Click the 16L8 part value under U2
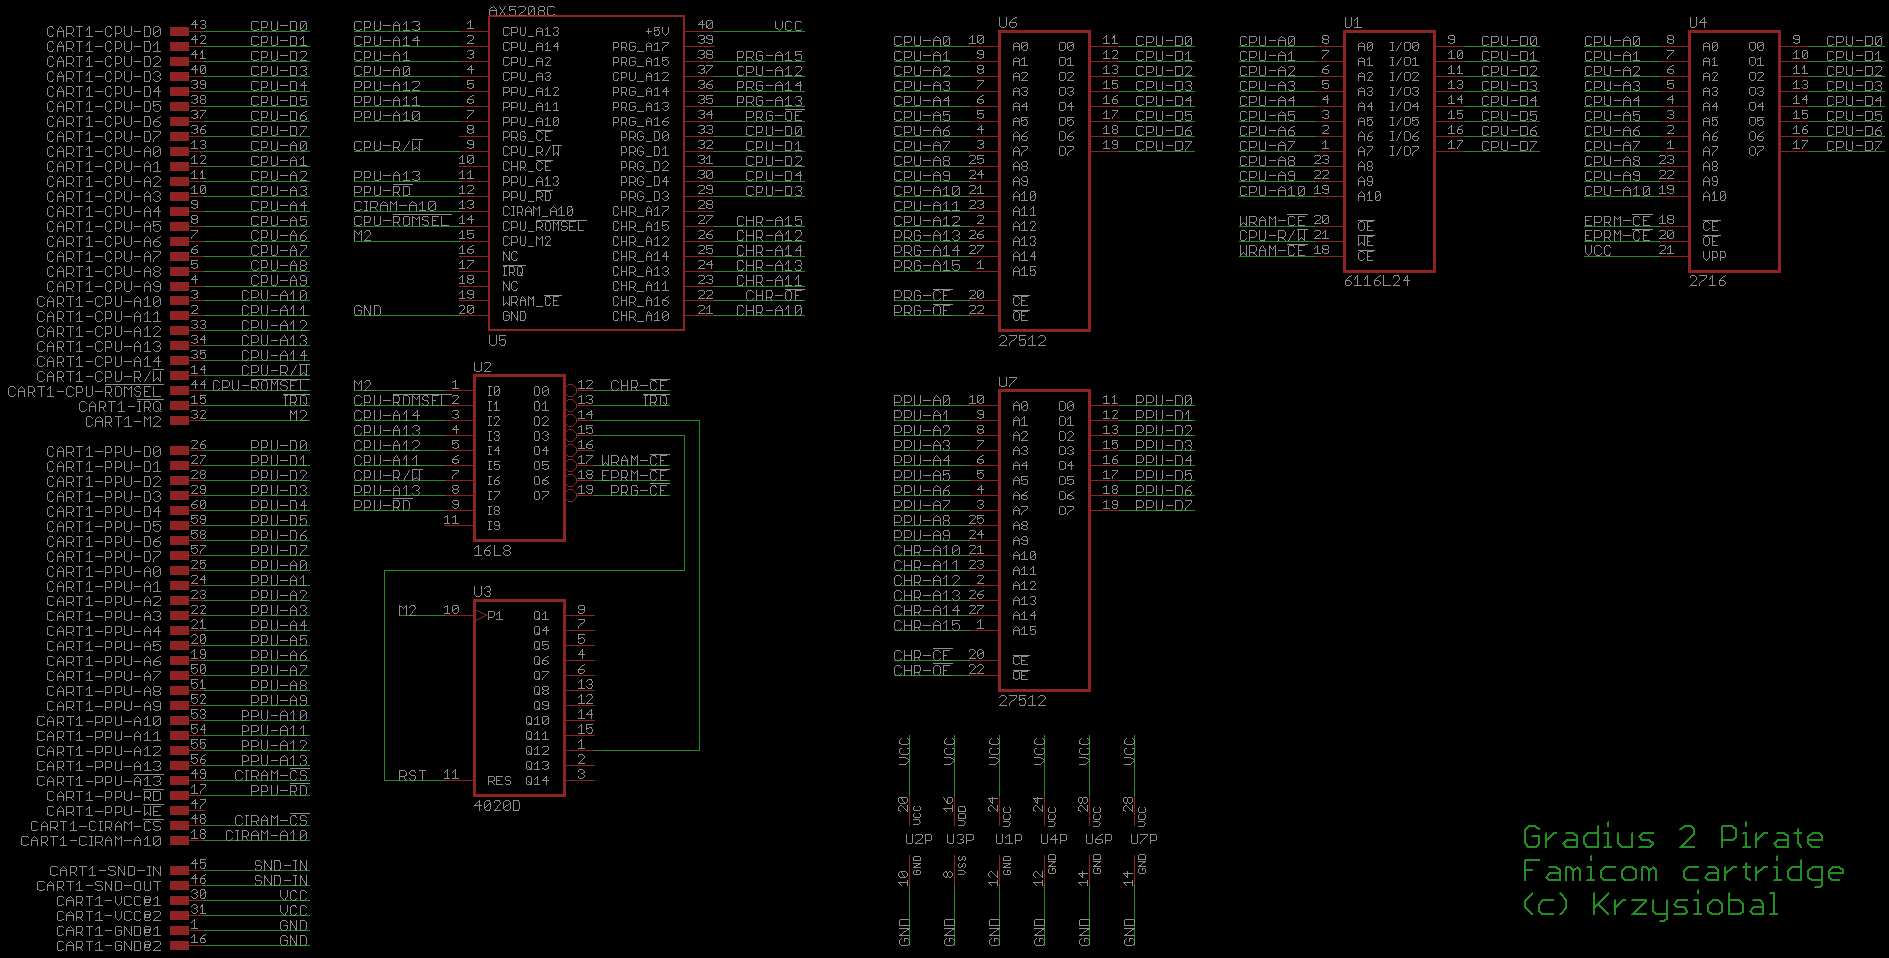1889x958 pixels. 492,551
